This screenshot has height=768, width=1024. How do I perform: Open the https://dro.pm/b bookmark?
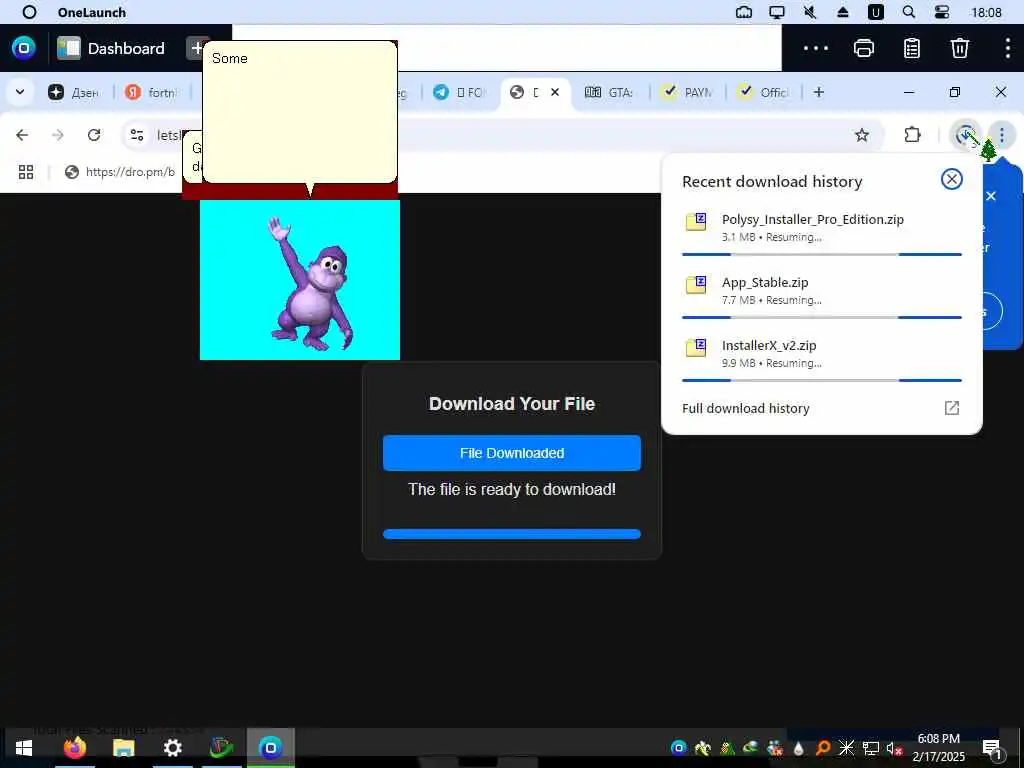click(120, 172)
